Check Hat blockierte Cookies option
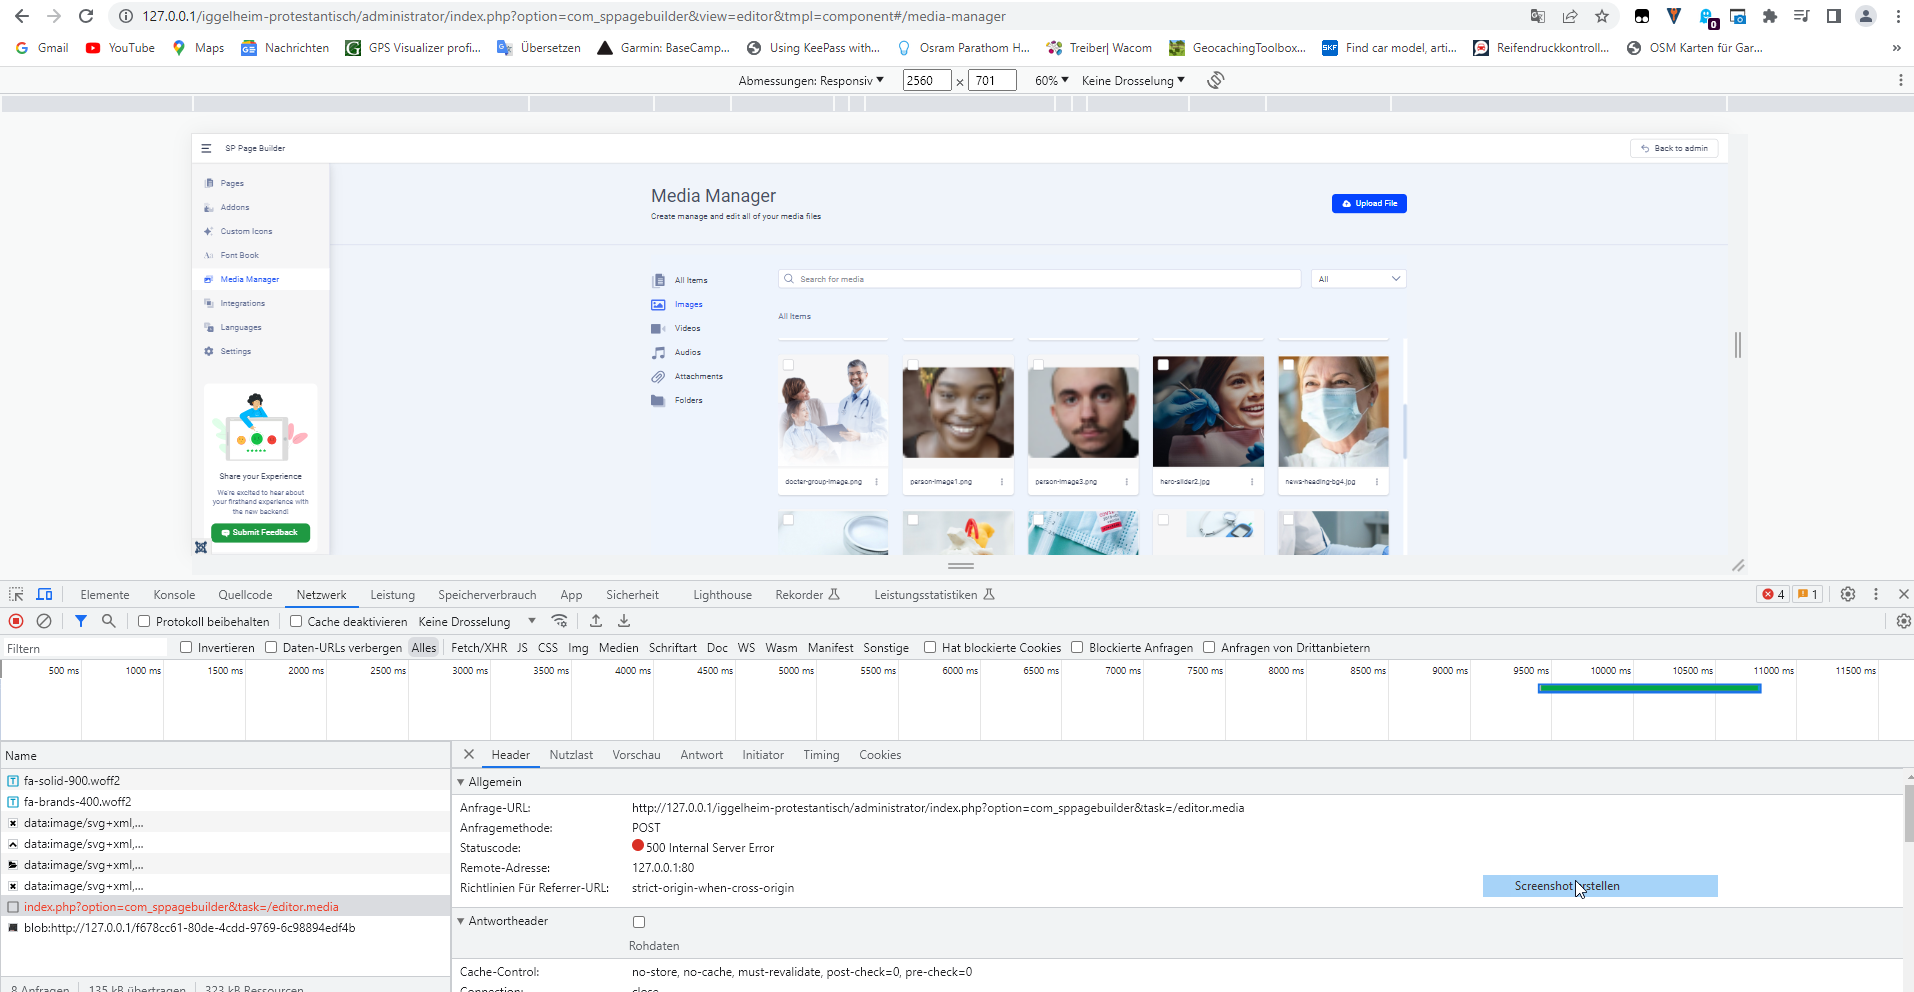 (x=930, y=647)
